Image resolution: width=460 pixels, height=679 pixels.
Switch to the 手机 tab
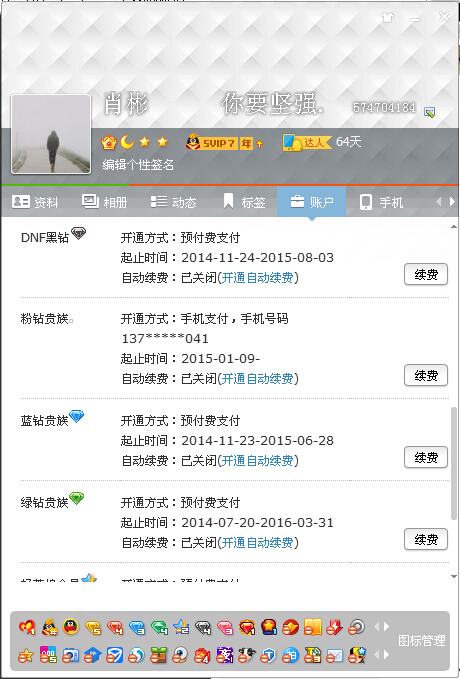[381, 202]
